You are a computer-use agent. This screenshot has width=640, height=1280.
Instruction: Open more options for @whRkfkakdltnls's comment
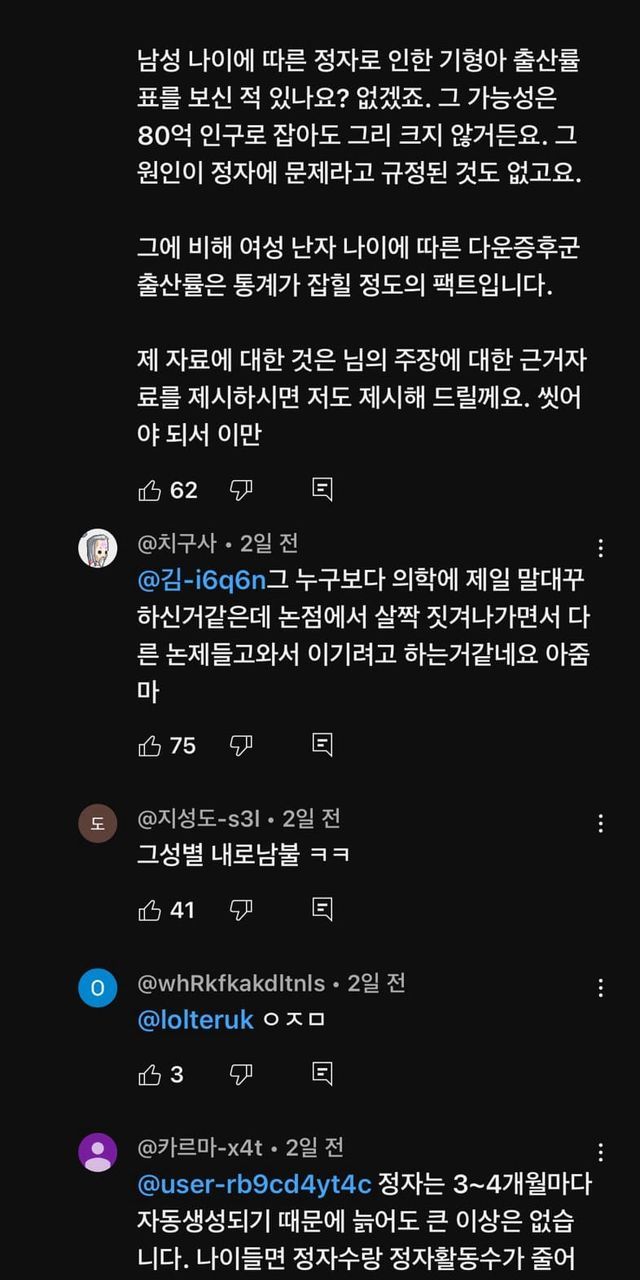click(601, 988)
